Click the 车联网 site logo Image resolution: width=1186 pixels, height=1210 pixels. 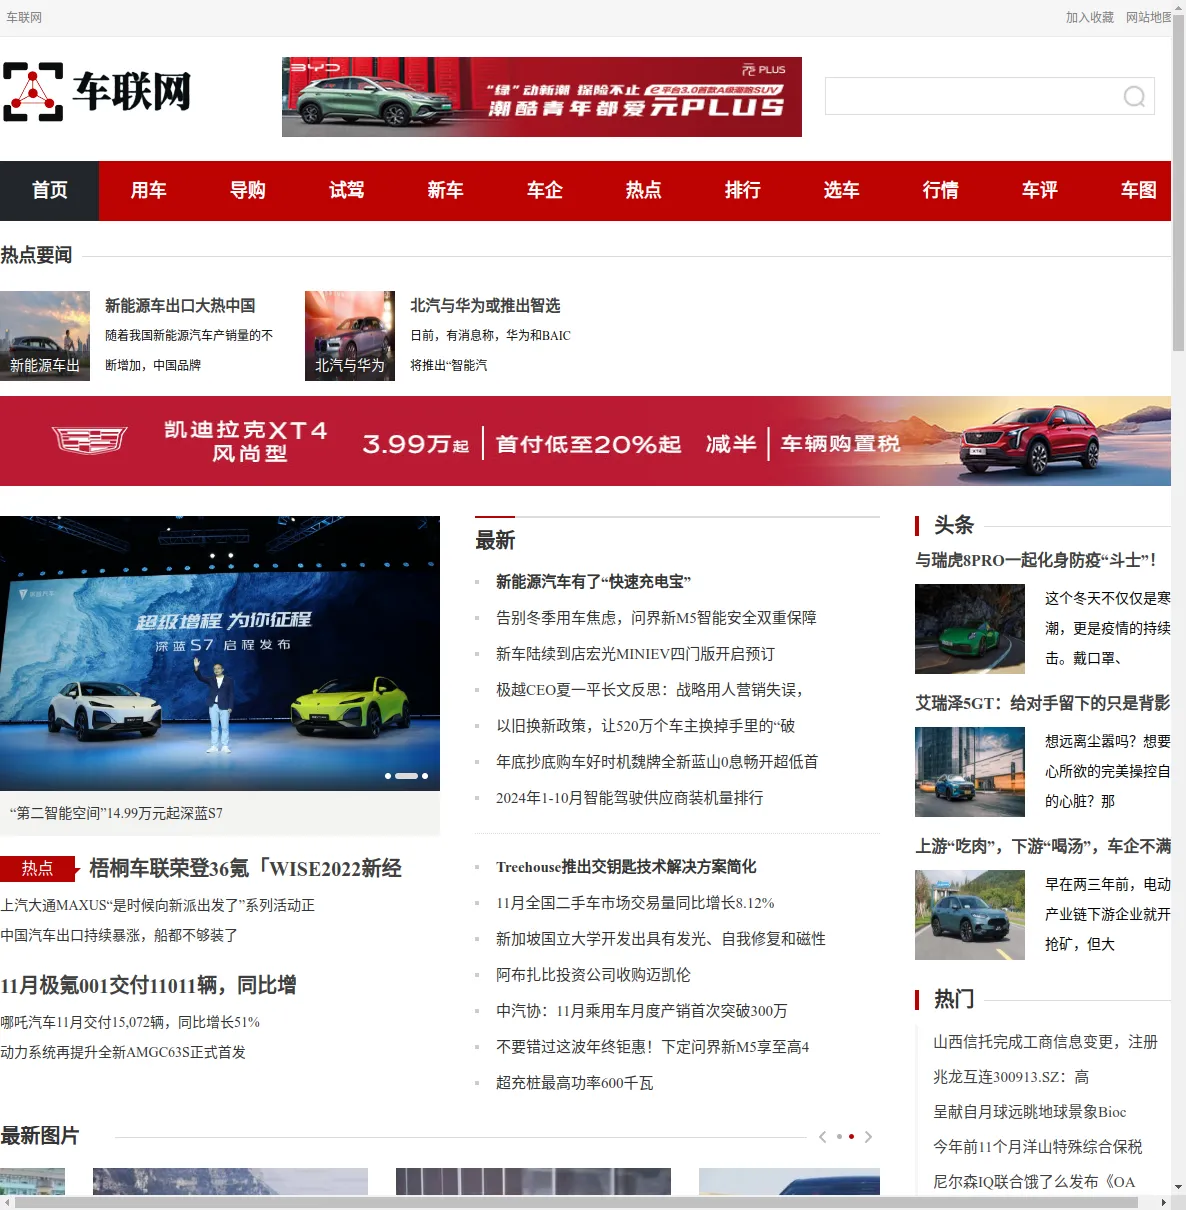point(97,91)
